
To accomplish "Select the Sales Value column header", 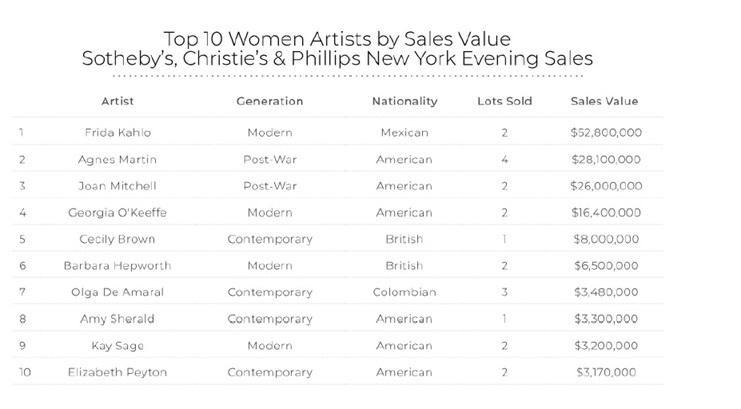I will coord(604,101).
